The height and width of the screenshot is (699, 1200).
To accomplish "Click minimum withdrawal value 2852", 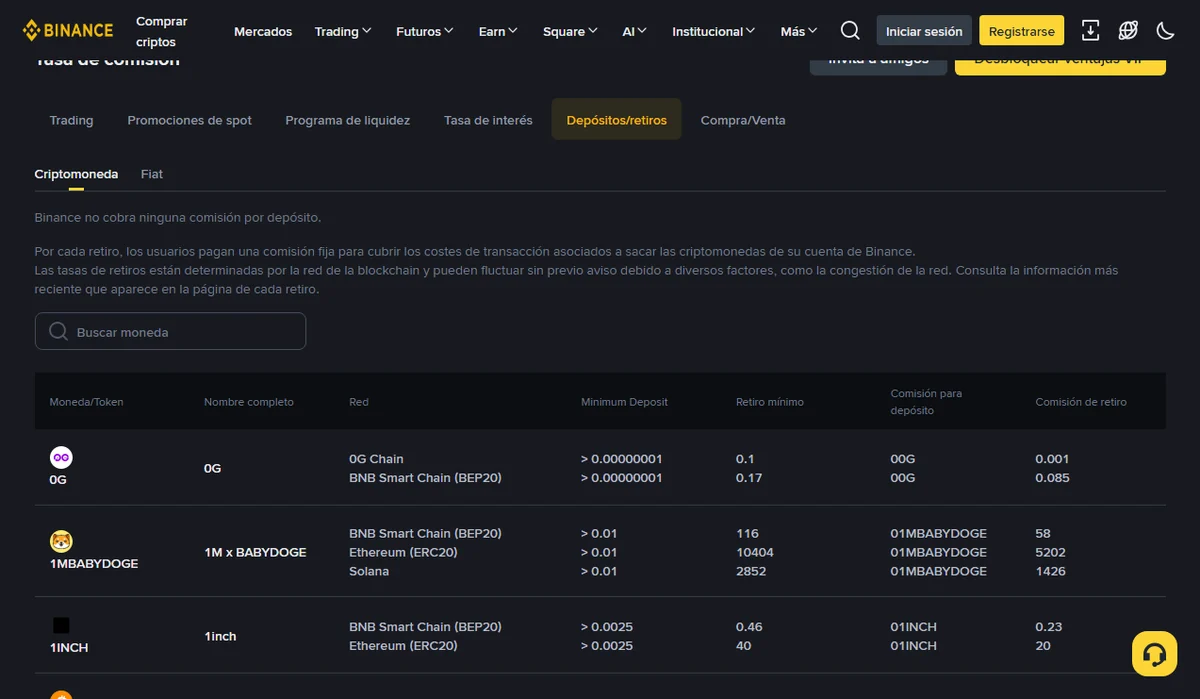I will pos(751,571).
